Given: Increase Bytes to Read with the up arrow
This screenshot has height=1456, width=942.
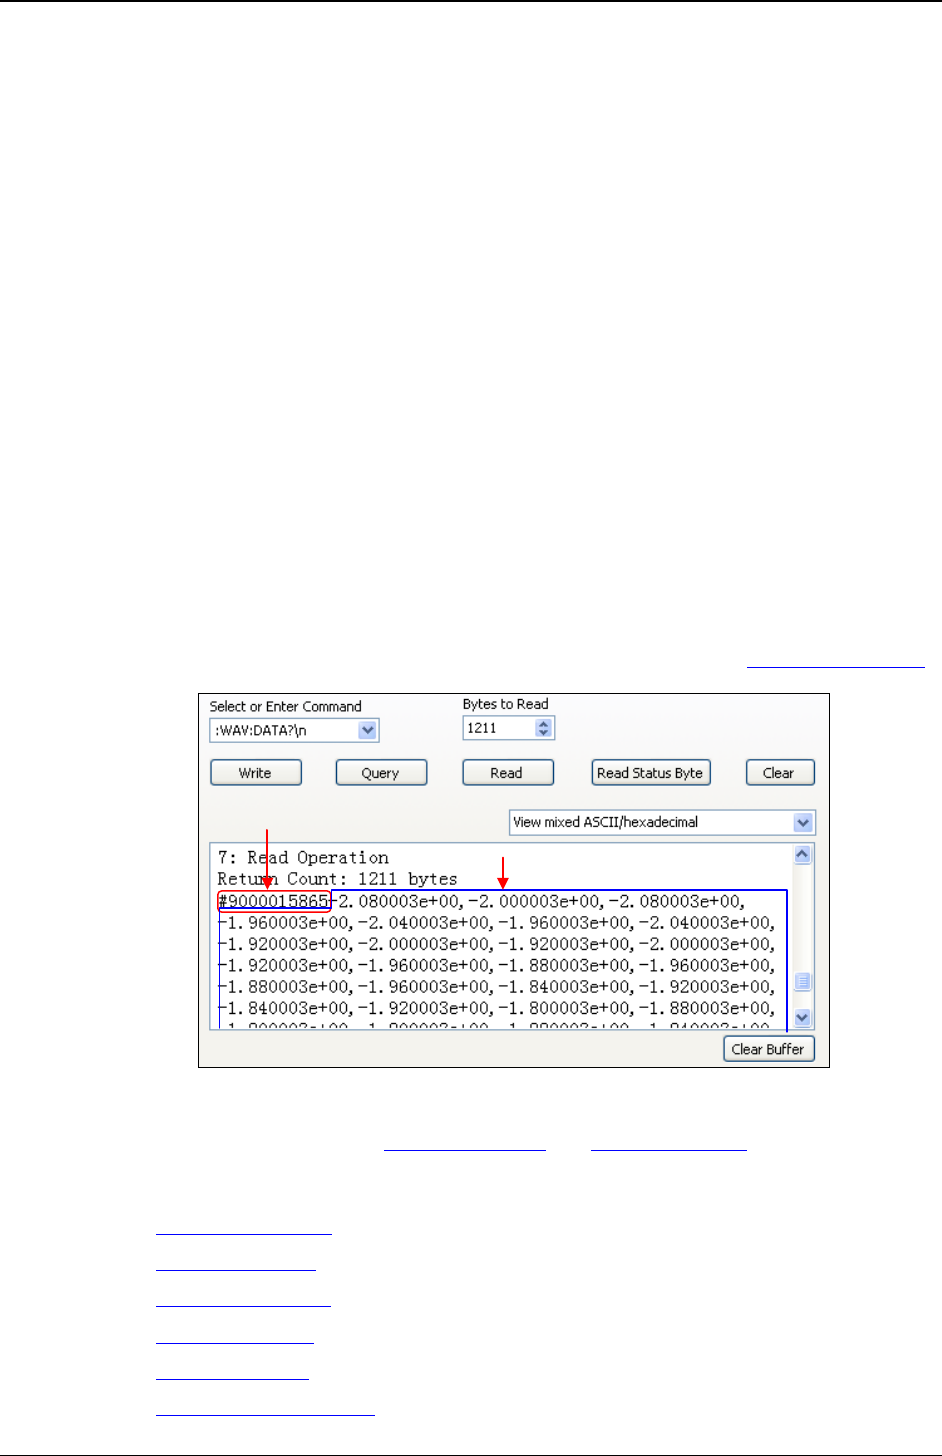Looking at the screenshot, I should [544, 724].
